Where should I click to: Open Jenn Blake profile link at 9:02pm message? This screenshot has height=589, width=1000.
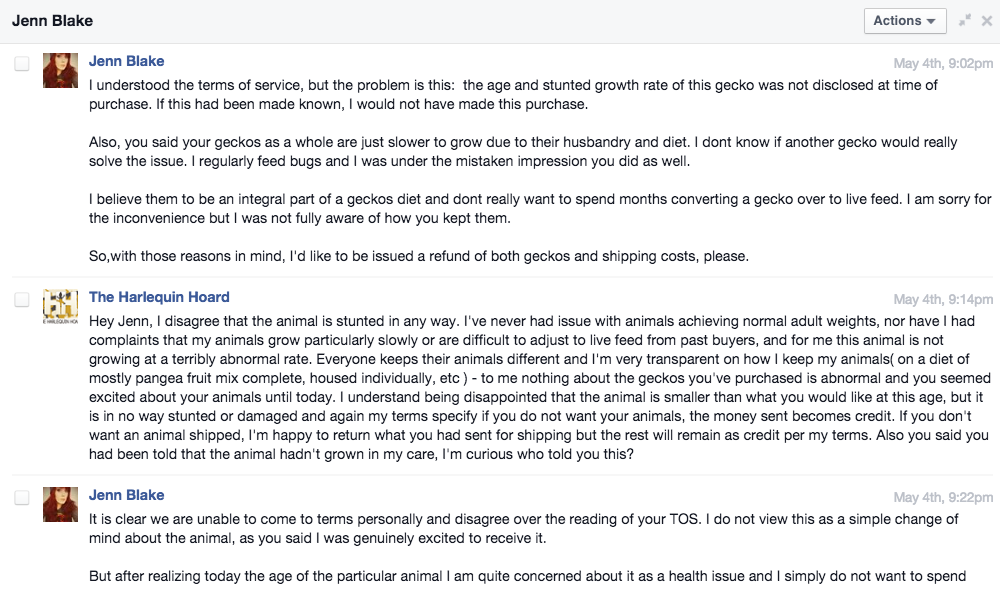[x=126, y=61]
